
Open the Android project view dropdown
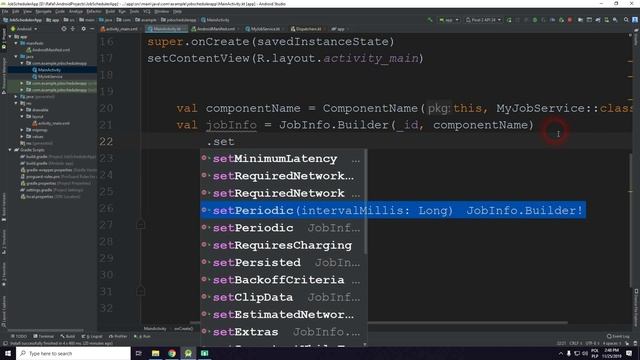point(24,29)
